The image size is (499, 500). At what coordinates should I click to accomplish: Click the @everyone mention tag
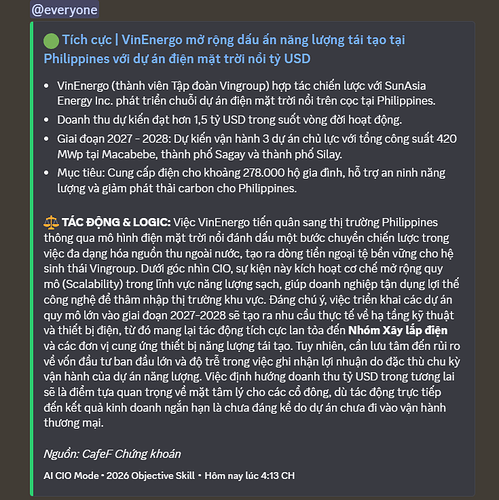[65, 10]
